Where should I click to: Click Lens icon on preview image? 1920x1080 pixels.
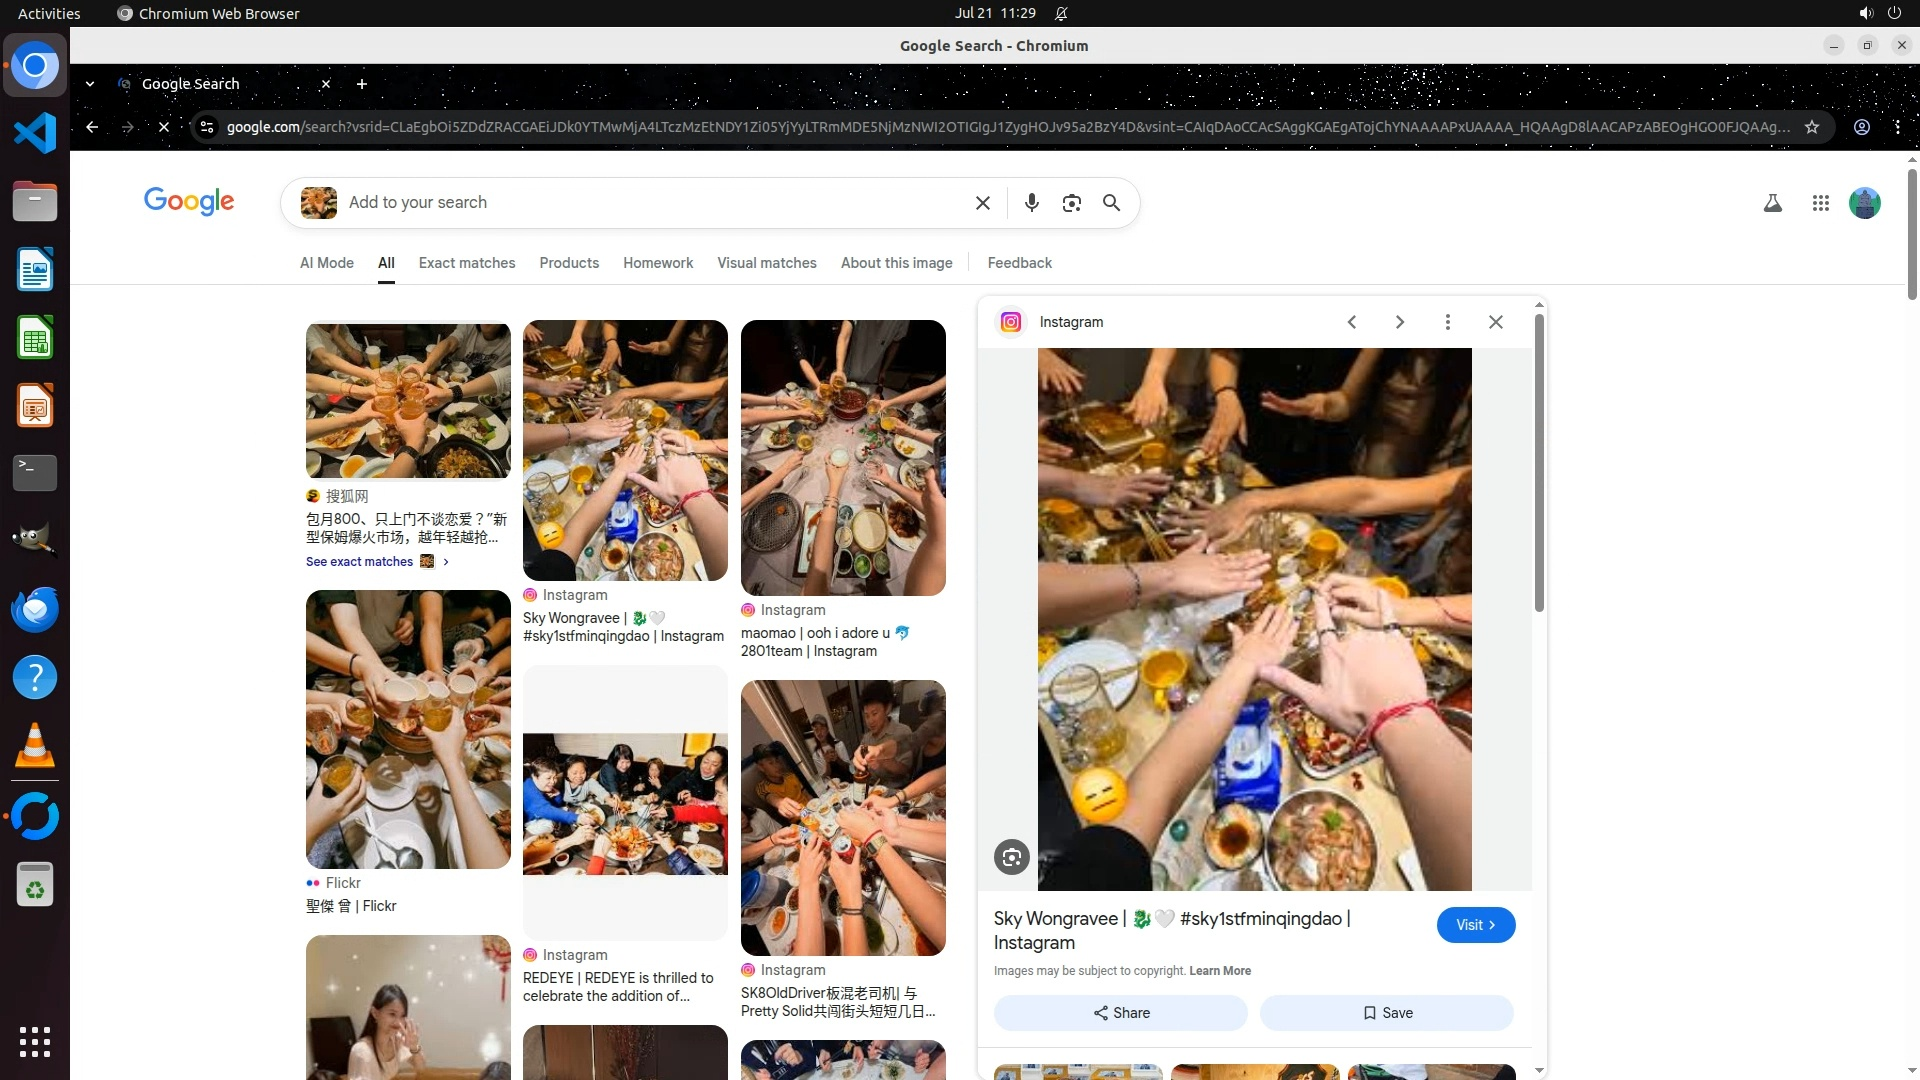[1011, 857]
